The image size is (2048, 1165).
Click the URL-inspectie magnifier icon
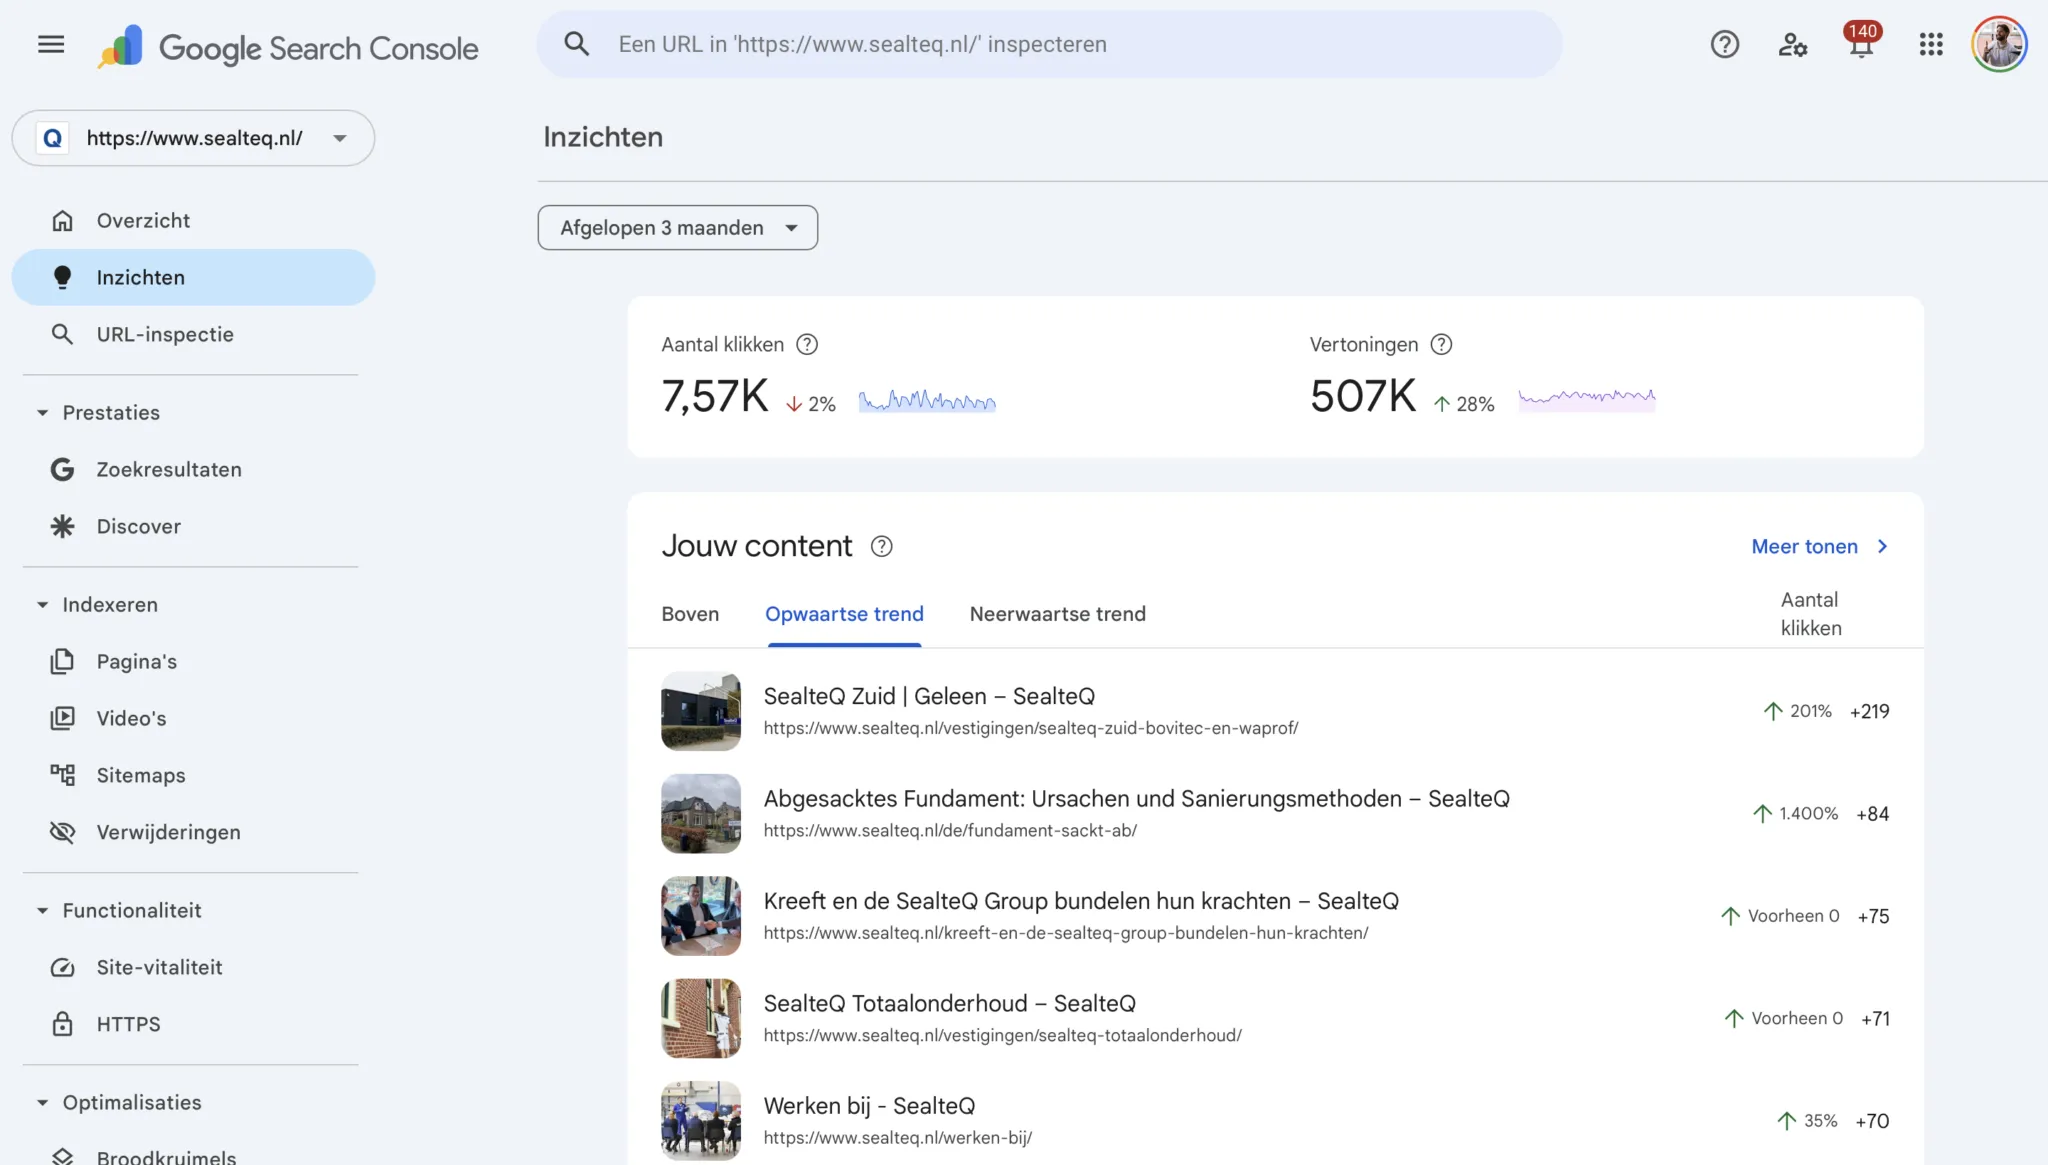[62, 334]
